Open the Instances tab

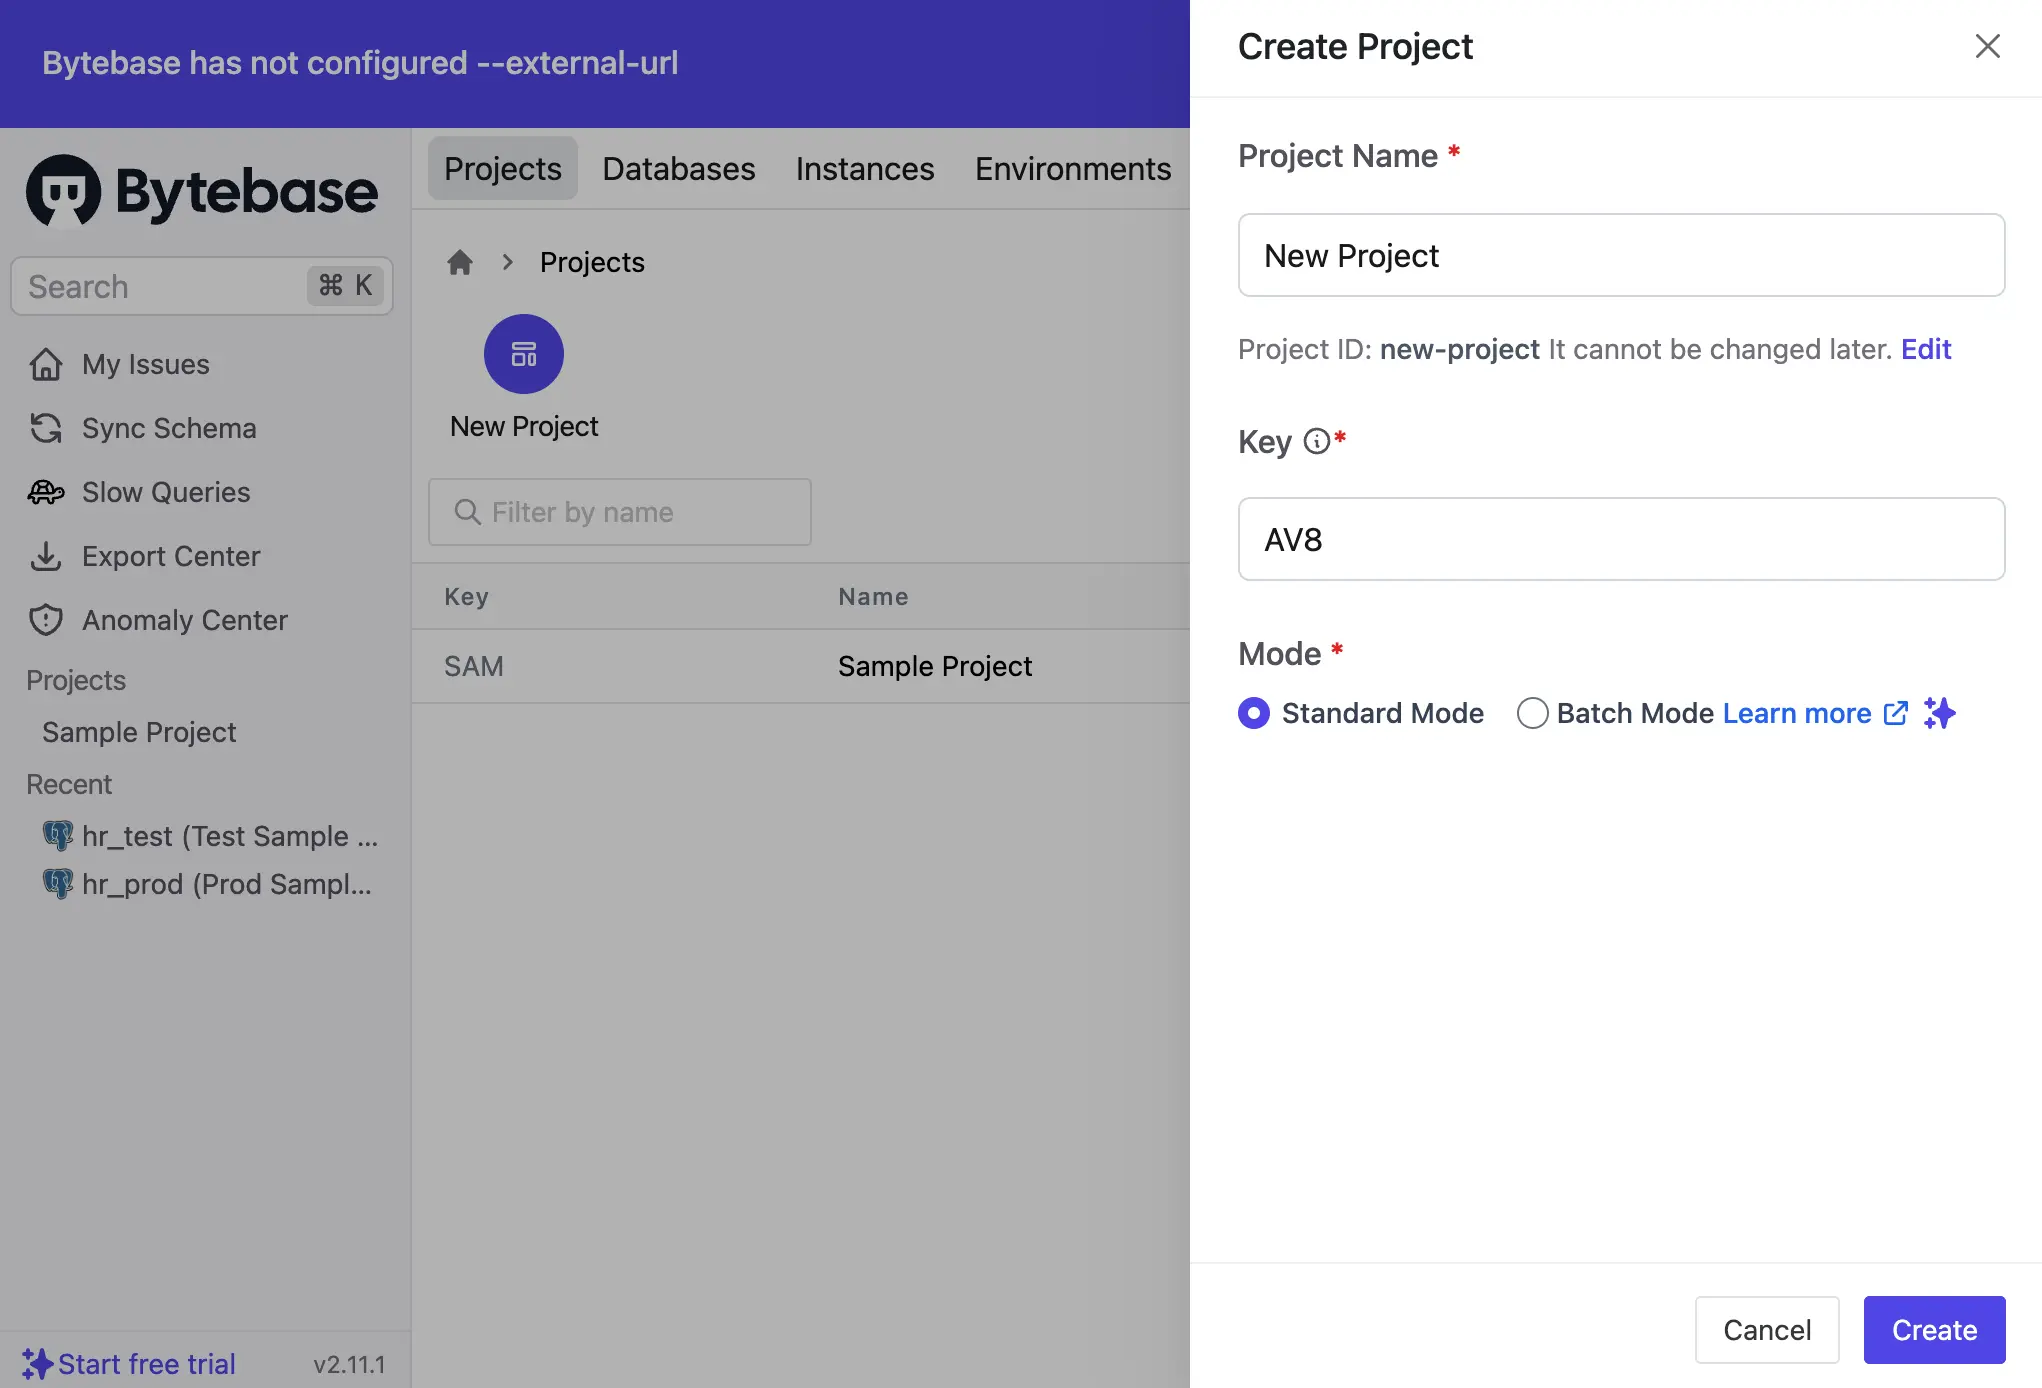[x=865, y=168]
